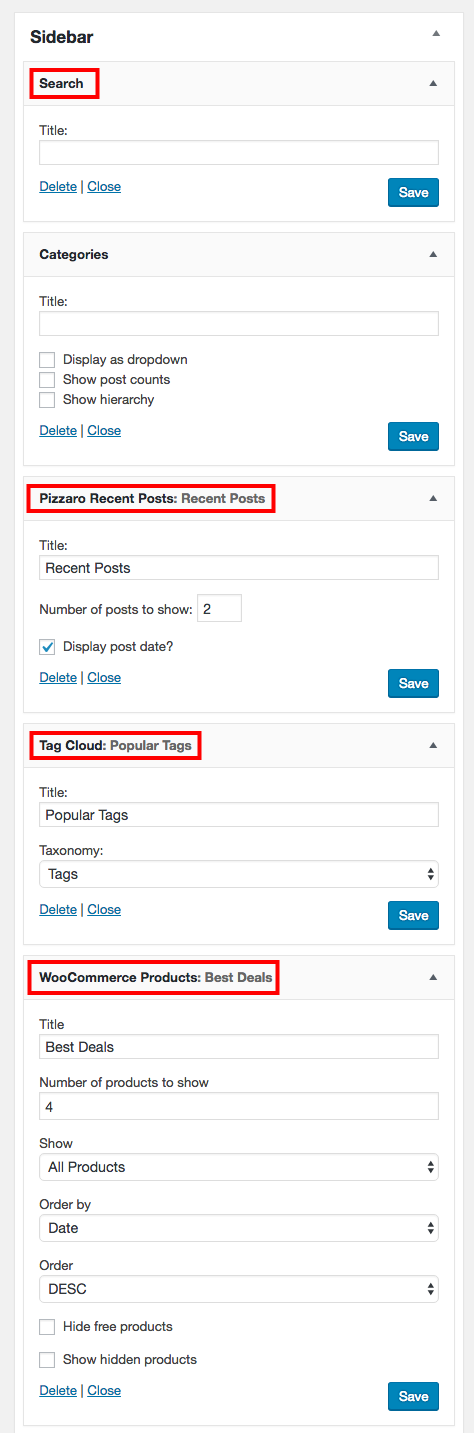This screenshot has width=474, height=1433.
Task: Open the Order by Date dropdown
Action: point(239,1228)
